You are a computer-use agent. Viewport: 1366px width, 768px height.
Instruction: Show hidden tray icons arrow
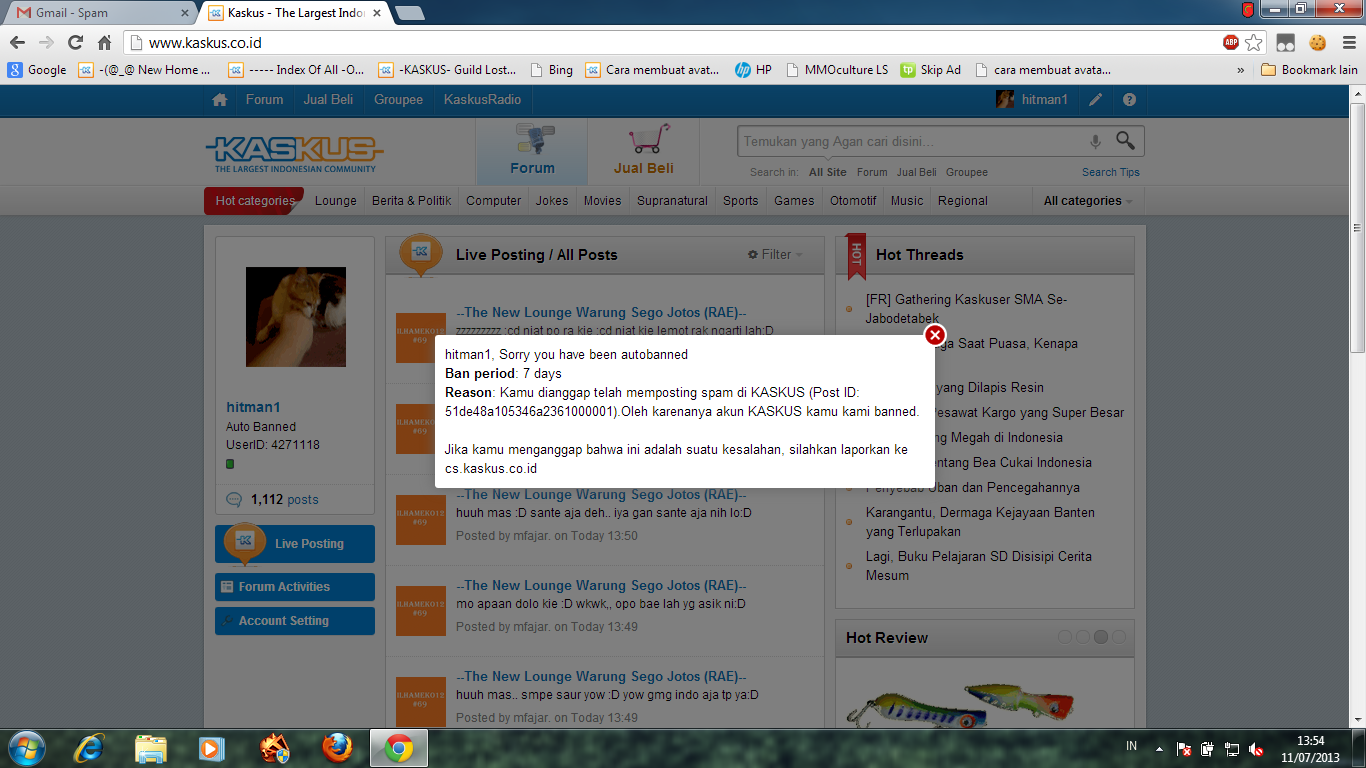pyautogui.click(x=1159, y=748)
